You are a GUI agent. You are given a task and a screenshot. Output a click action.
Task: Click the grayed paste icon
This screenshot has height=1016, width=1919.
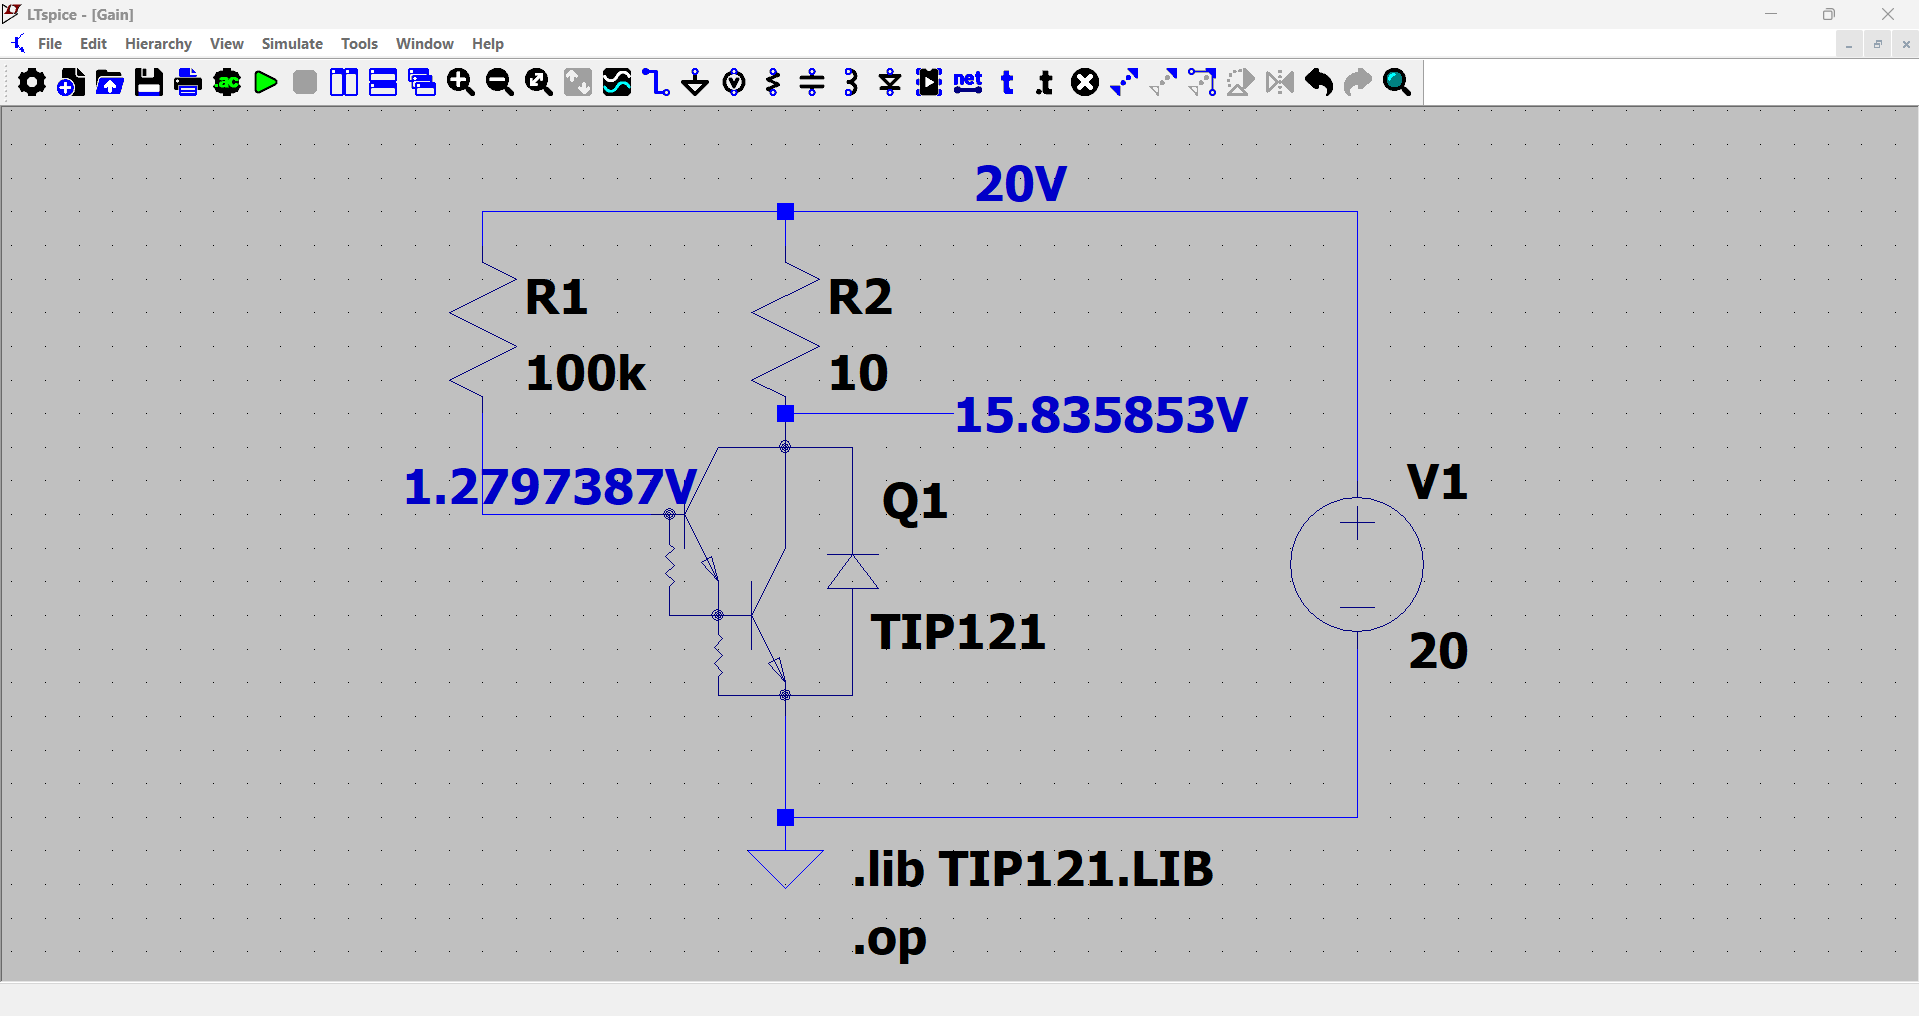[x=1163, y=82]
